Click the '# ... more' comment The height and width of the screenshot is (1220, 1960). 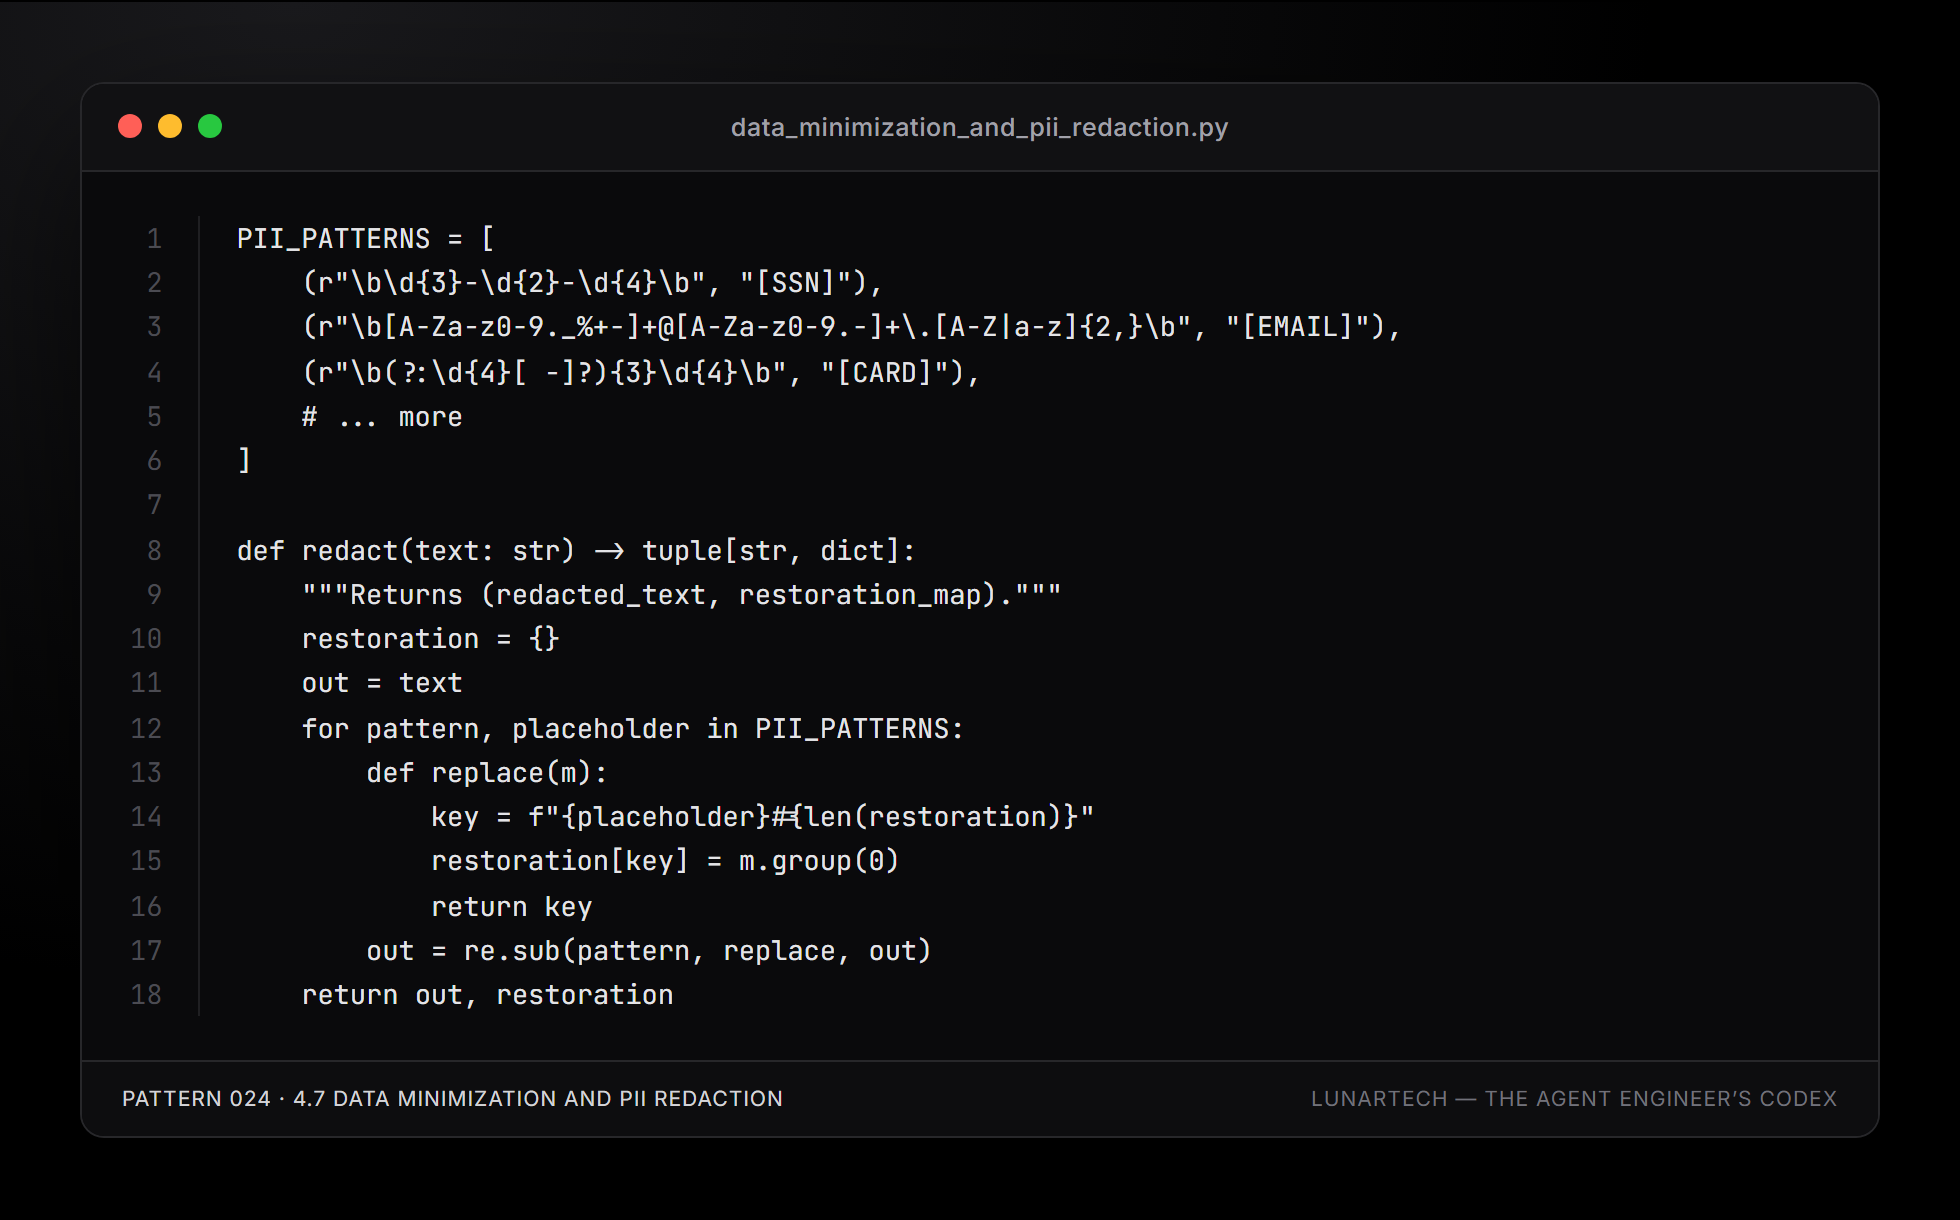coord(382,417)
